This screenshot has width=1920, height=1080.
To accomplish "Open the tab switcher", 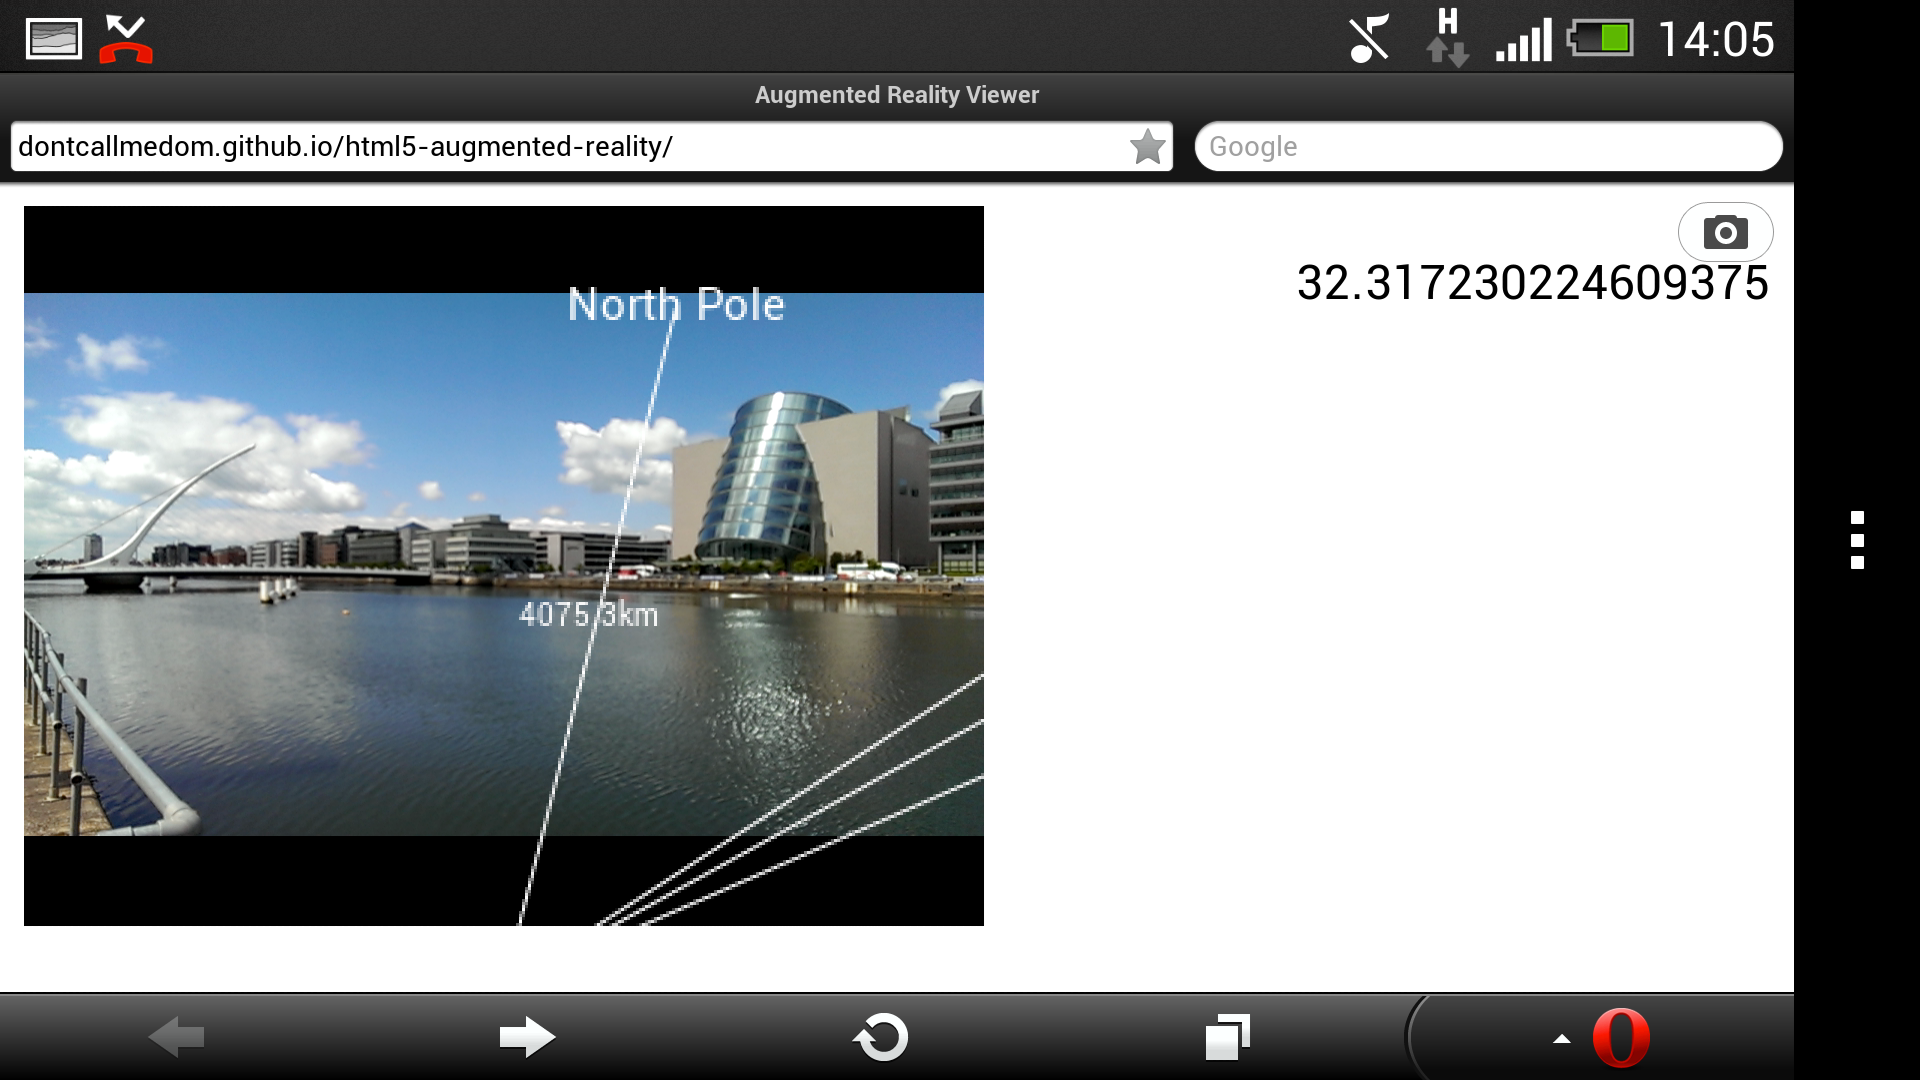I will coord(1228,1038).
